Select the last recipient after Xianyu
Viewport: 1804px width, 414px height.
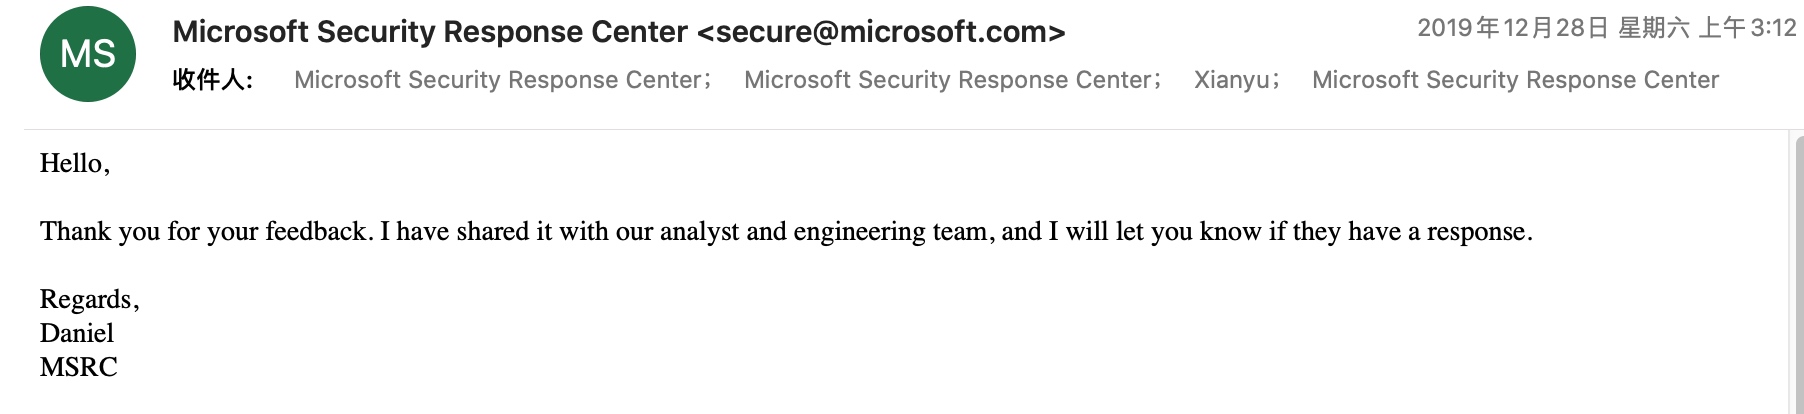1515,80
